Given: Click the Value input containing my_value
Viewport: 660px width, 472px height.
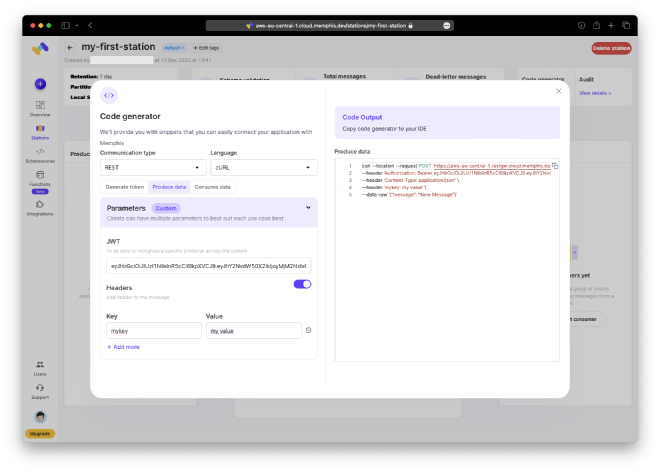Looking at the screenshot, I should 252,330.
